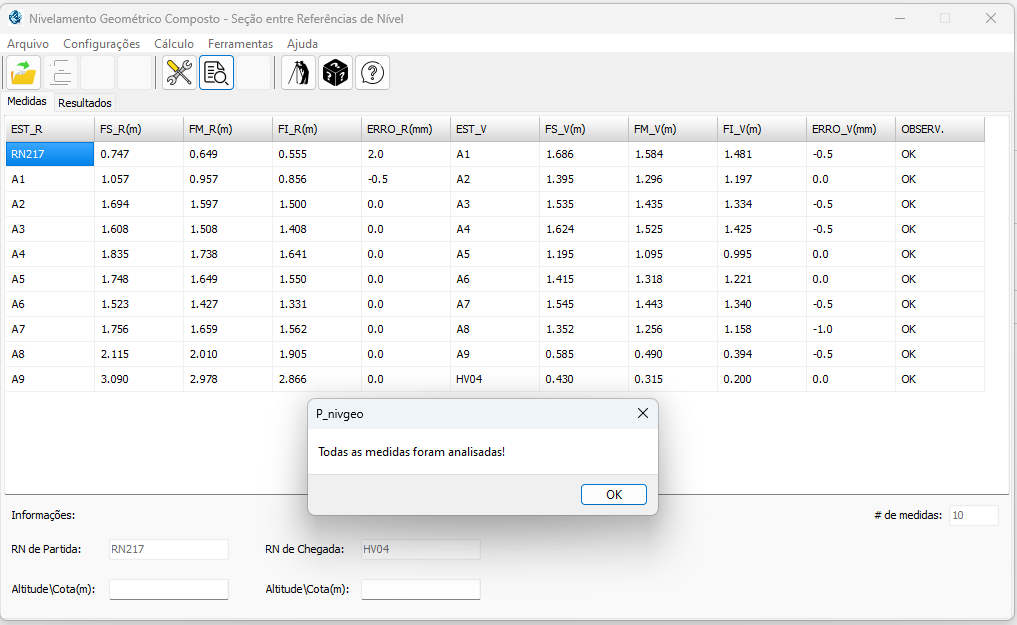Click the surveyor with tripod icon
This screenshot has width=1017, height=625.
298,73
